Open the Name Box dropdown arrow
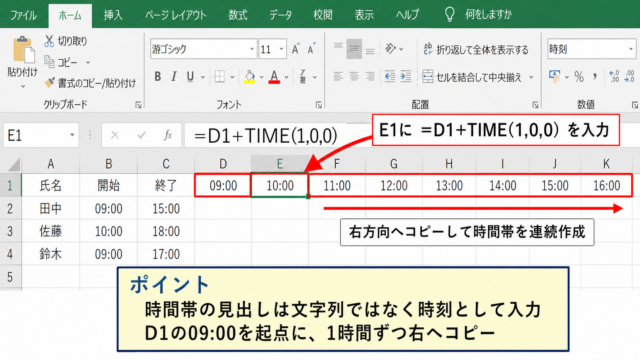The width and height of the screenshot is (640, 360). click(x=72, y=135)
